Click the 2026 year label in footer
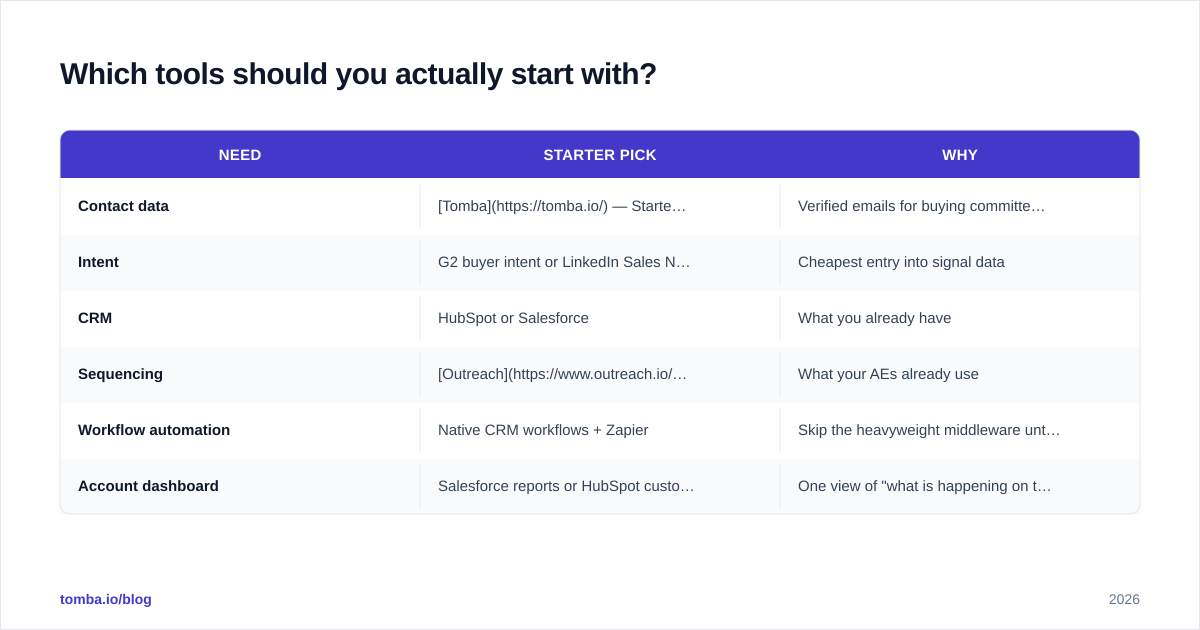The image size is (1200, 630). (x=1124, y=599)
